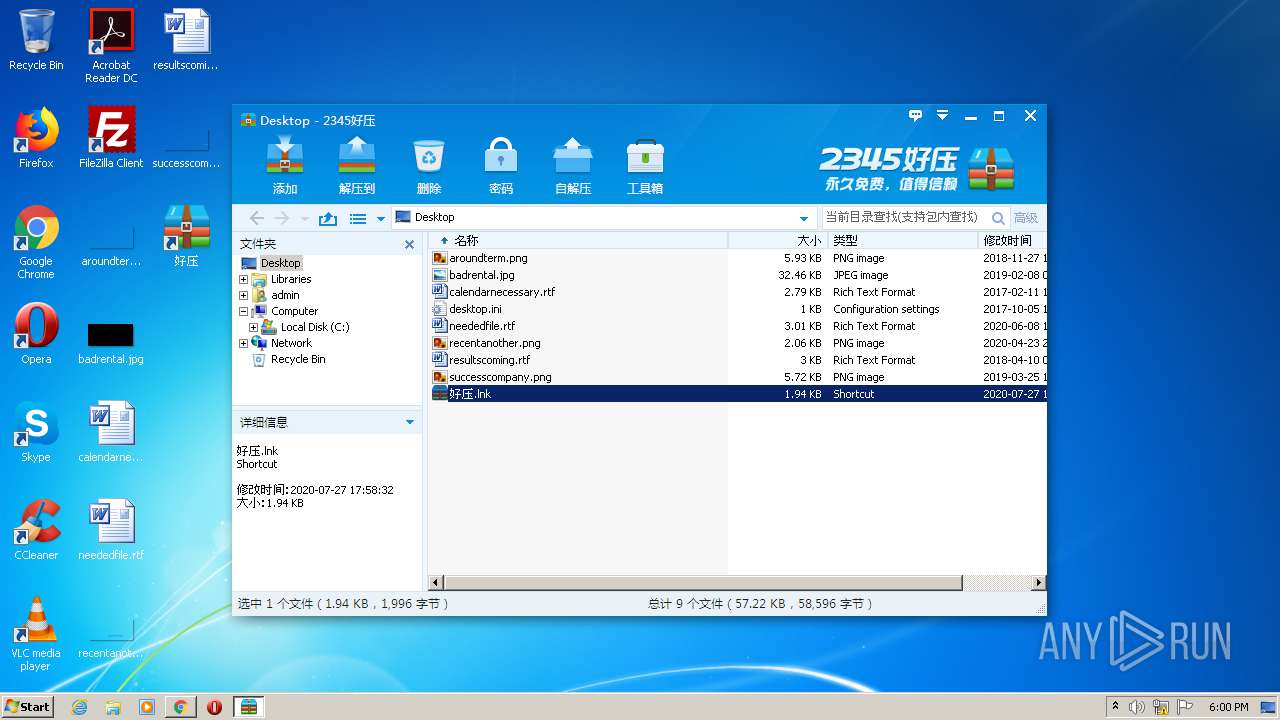This screenshot has height=720, width=1280.
Task: Expand the admin tree node
Action: 243,295
